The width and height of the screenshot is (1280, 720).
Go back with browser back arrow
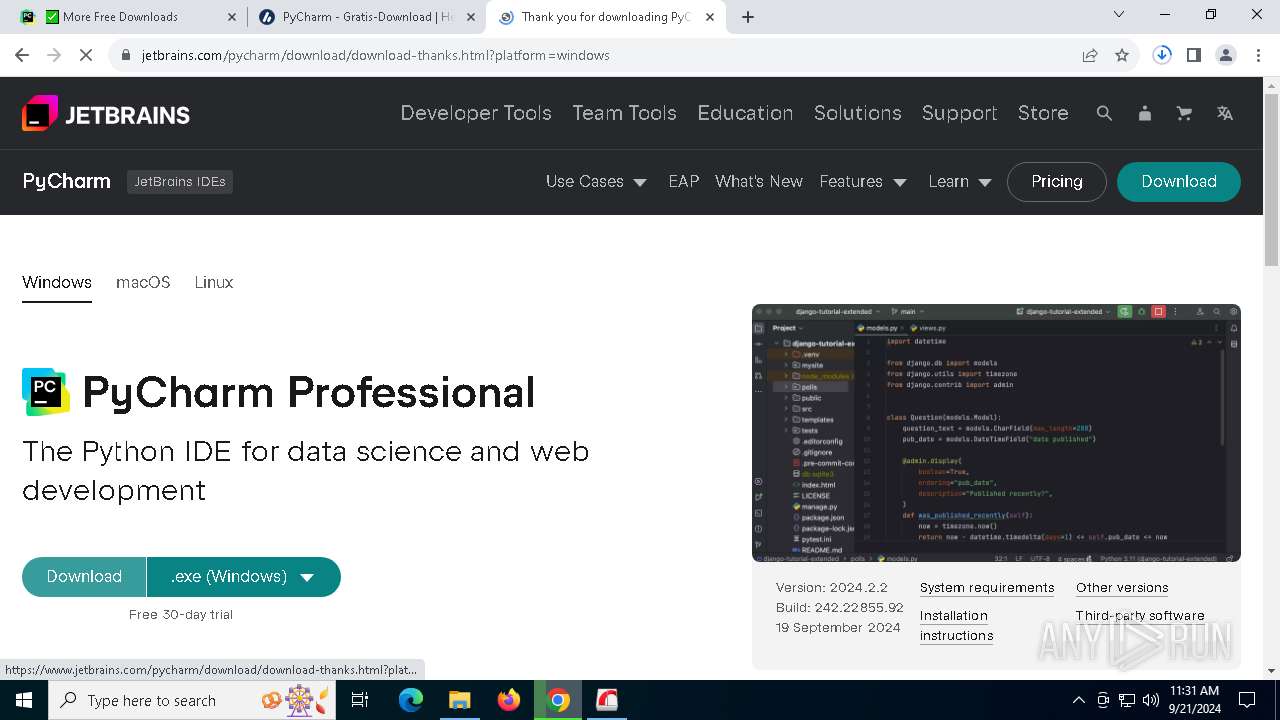(22, 55)
